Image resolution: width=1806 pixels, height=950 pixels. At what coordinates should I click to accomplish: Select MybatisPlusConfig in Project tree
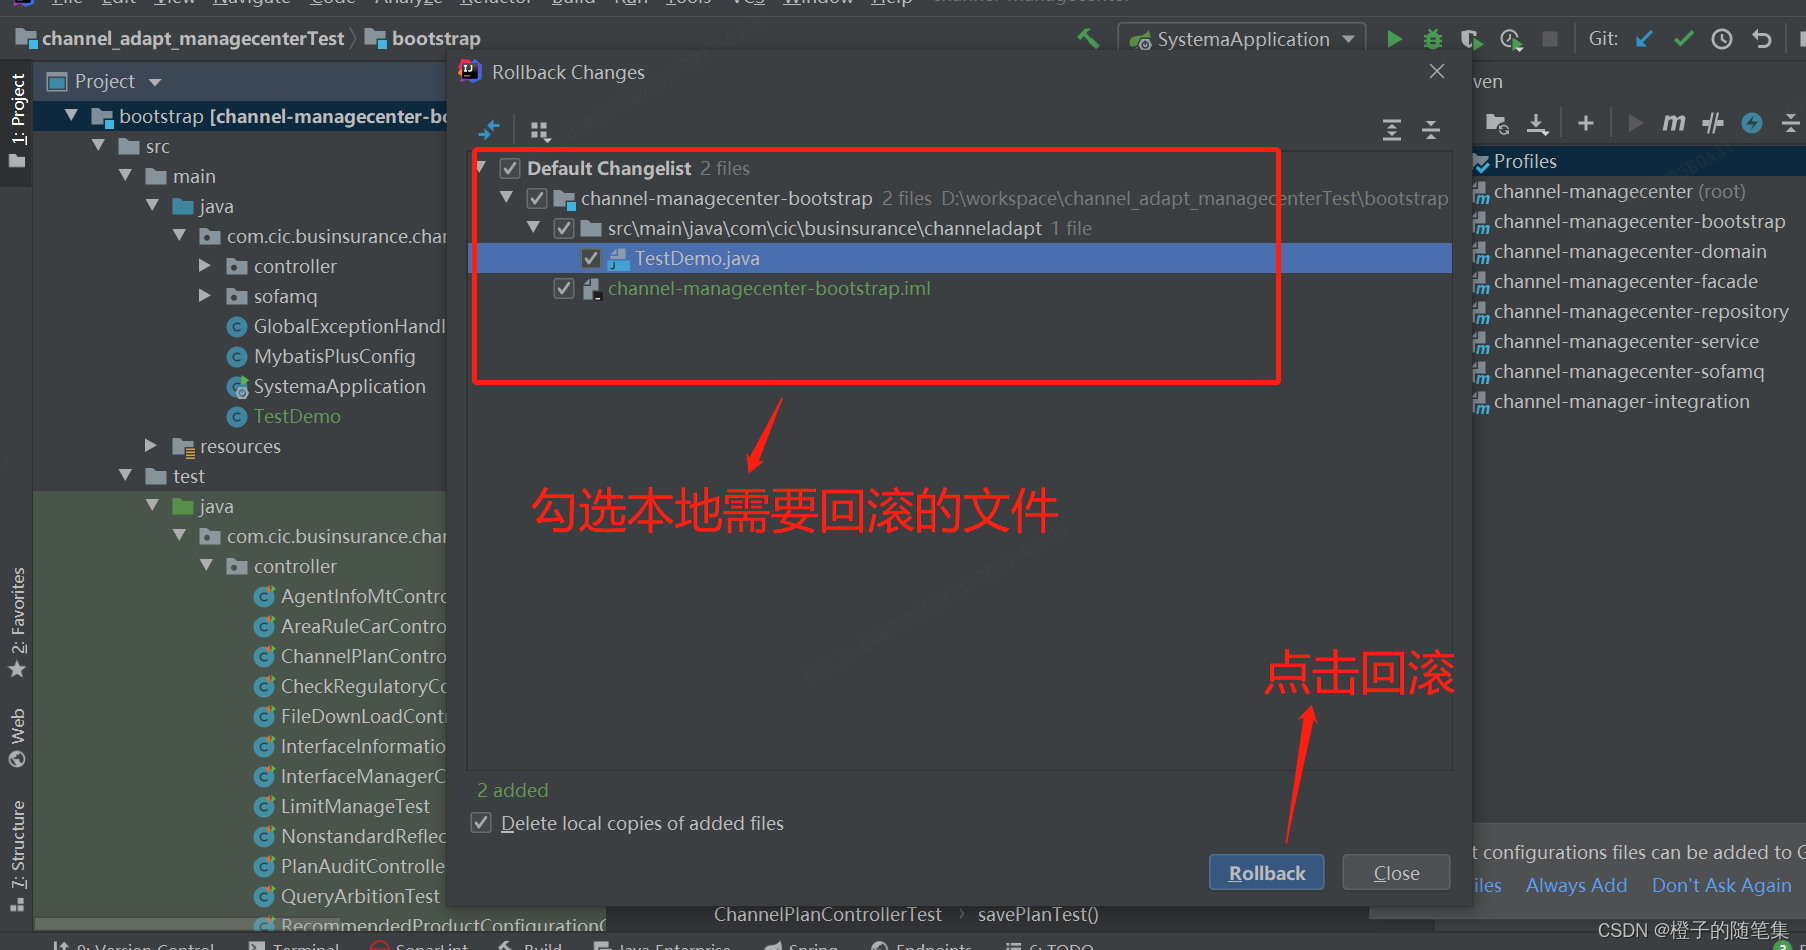click(334, 356)
